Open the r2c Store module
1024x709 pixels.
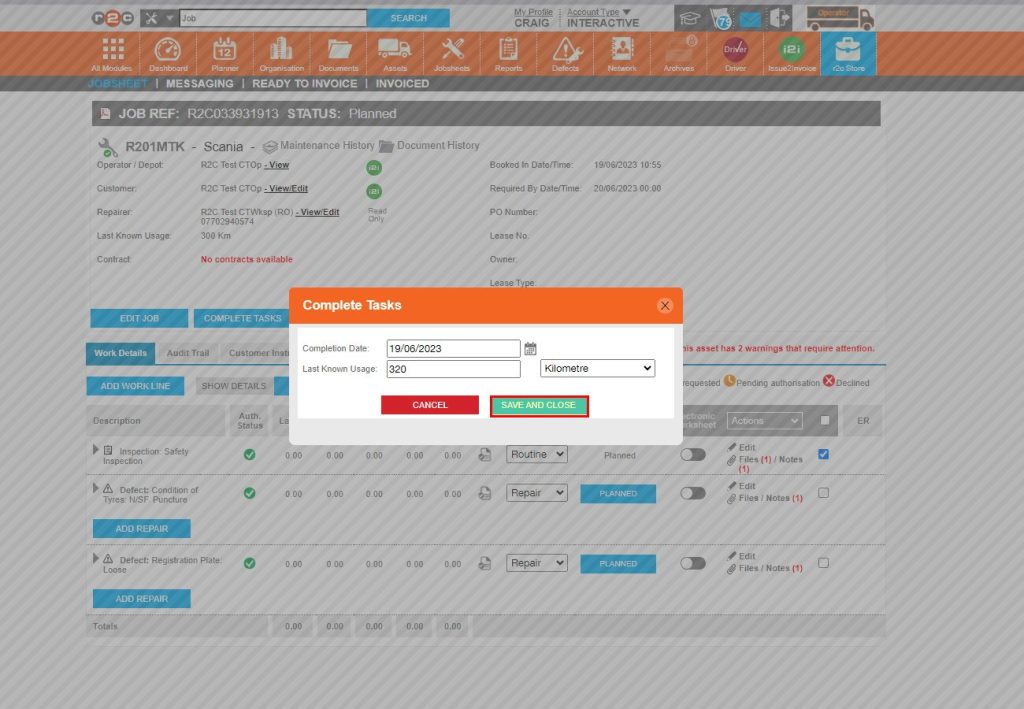point(848,53)
